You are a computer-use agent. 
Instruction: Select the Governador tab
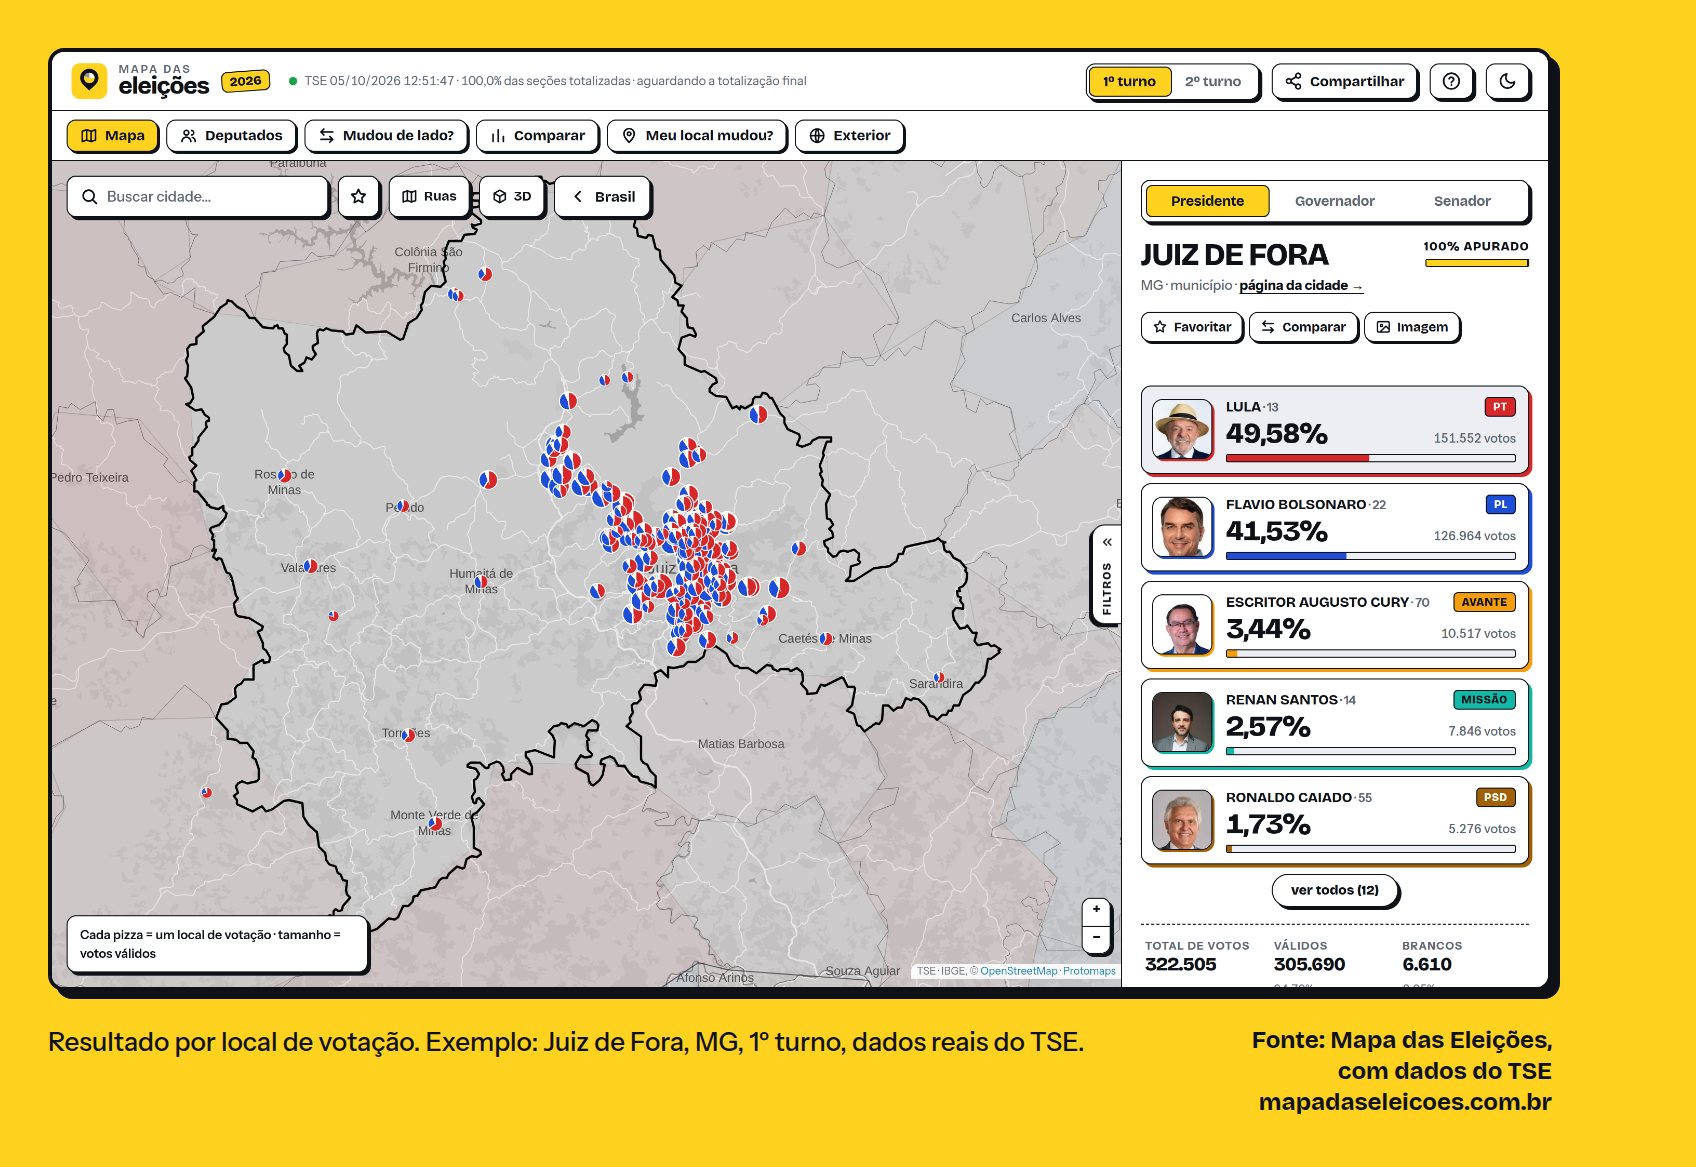[1334, 201]
